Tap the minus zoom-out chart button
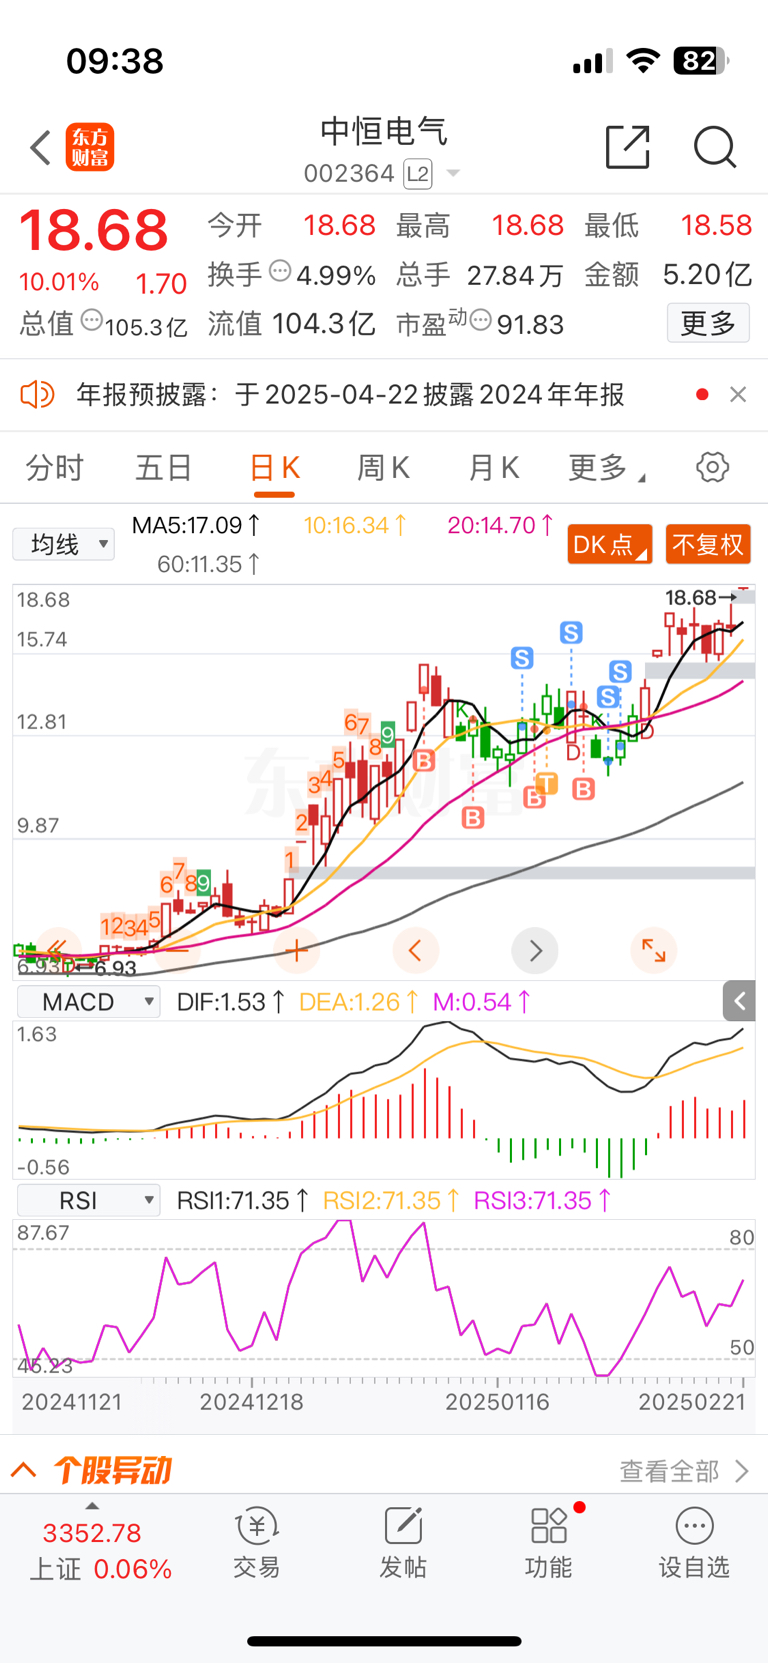 click(x=177, y=949)
